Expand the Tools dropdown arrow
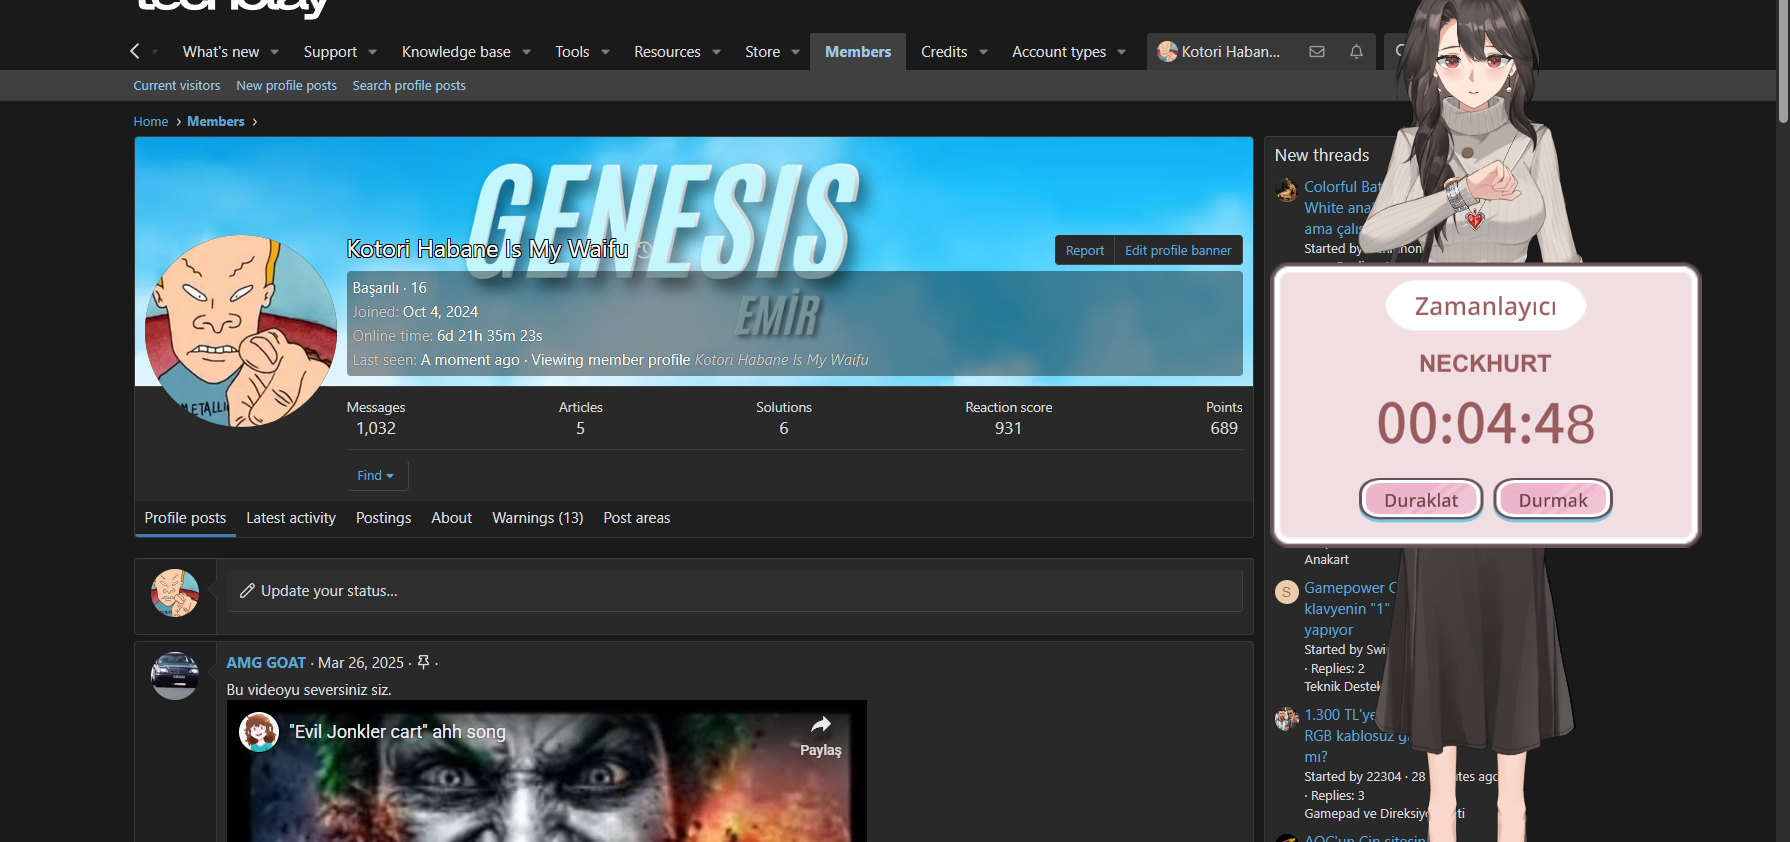Image resolution: width=1790 pixels, height=842 pixels. point(605,52)
